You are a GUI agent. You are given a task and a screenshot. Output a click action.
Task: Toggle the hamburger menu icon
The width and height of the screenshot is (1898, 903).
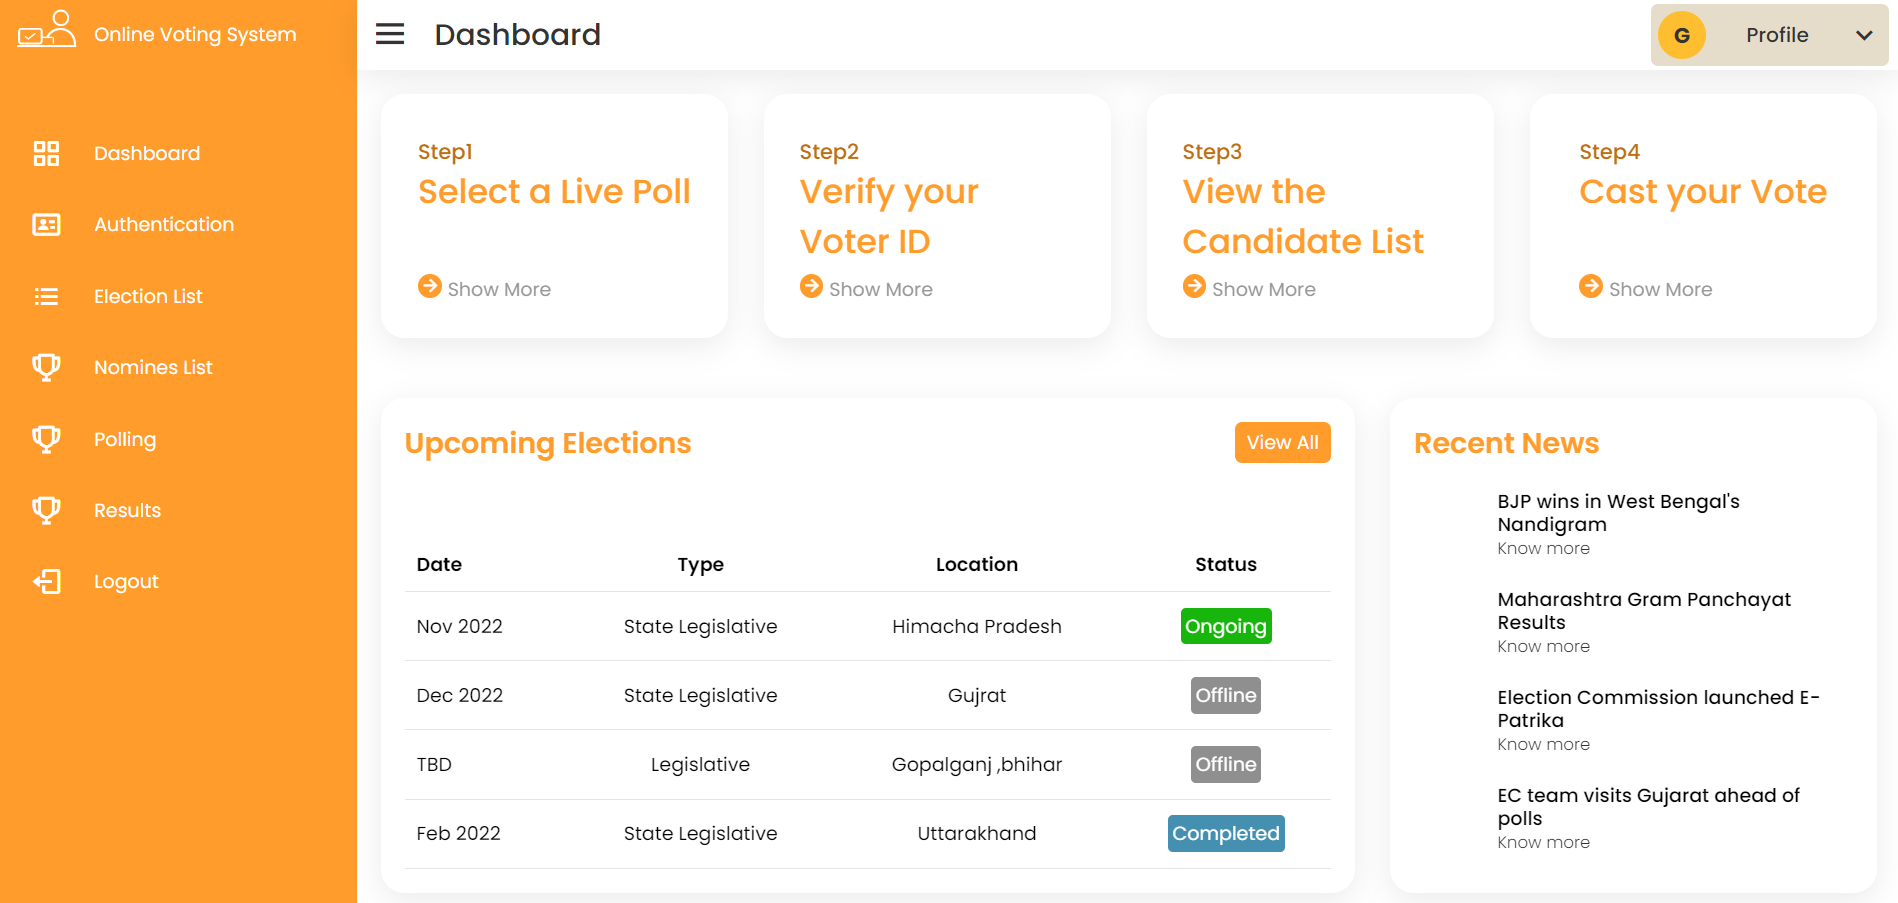pos(390,33)
